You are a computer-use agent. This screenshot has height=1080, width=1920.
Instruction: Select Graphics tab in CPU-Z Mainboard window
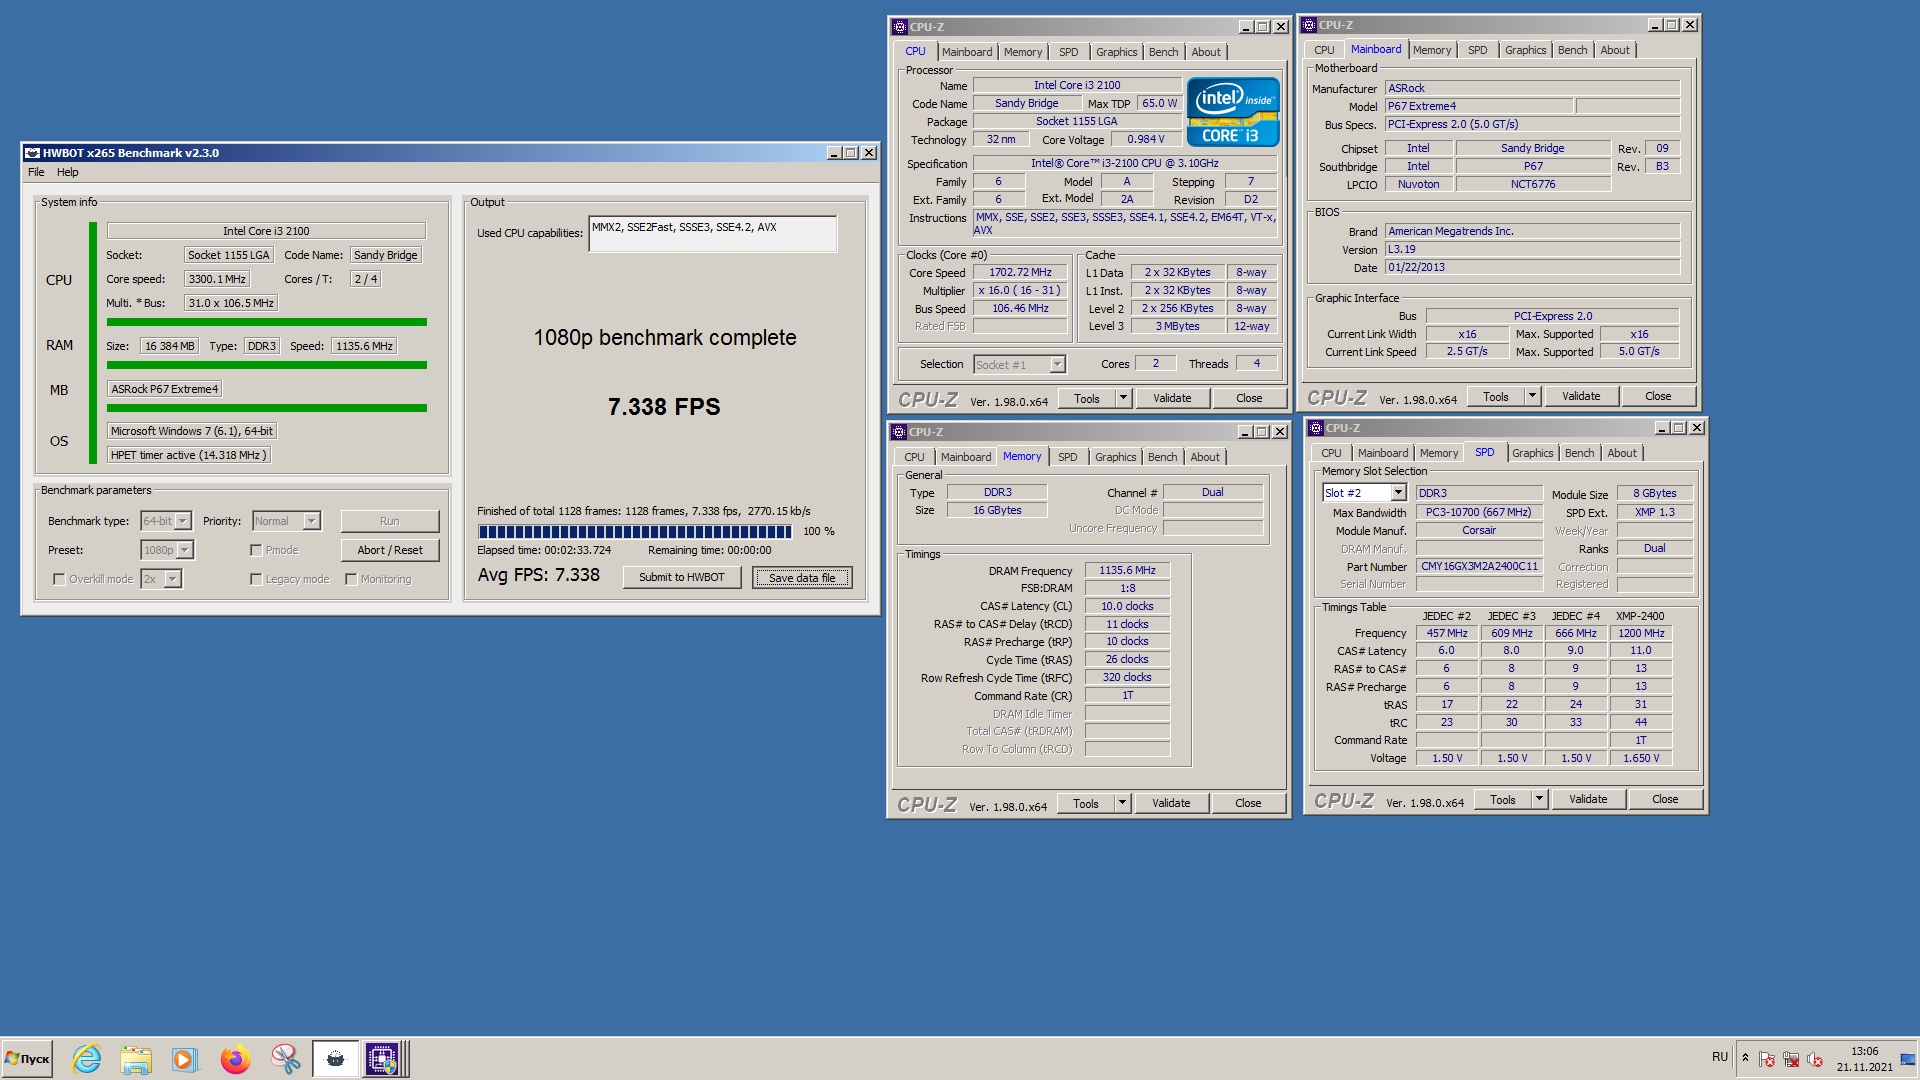1525,50
